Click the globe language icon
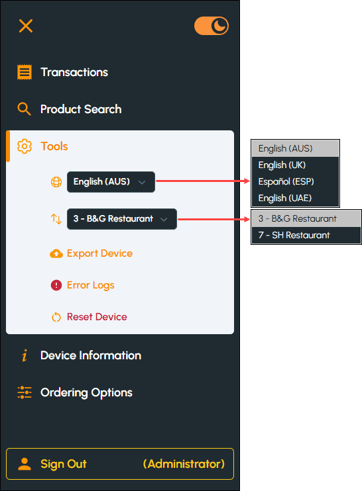The width and height of the screenshot is (362, 491). 56,182
